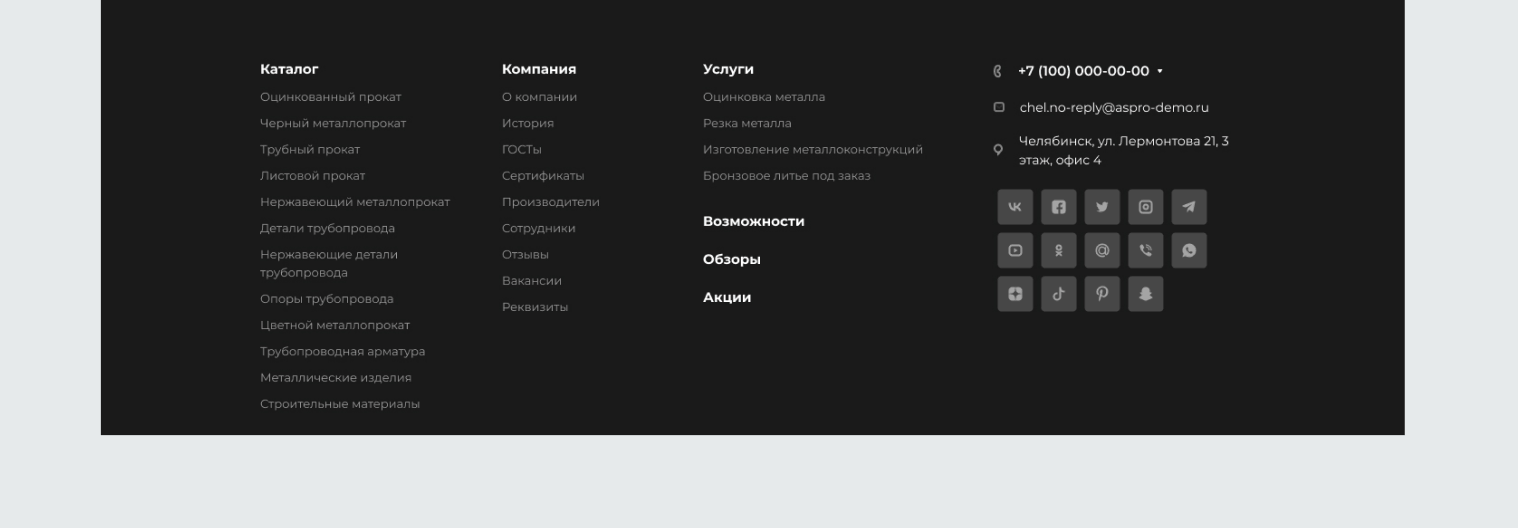Click the email envelope icon

(998, 107)
